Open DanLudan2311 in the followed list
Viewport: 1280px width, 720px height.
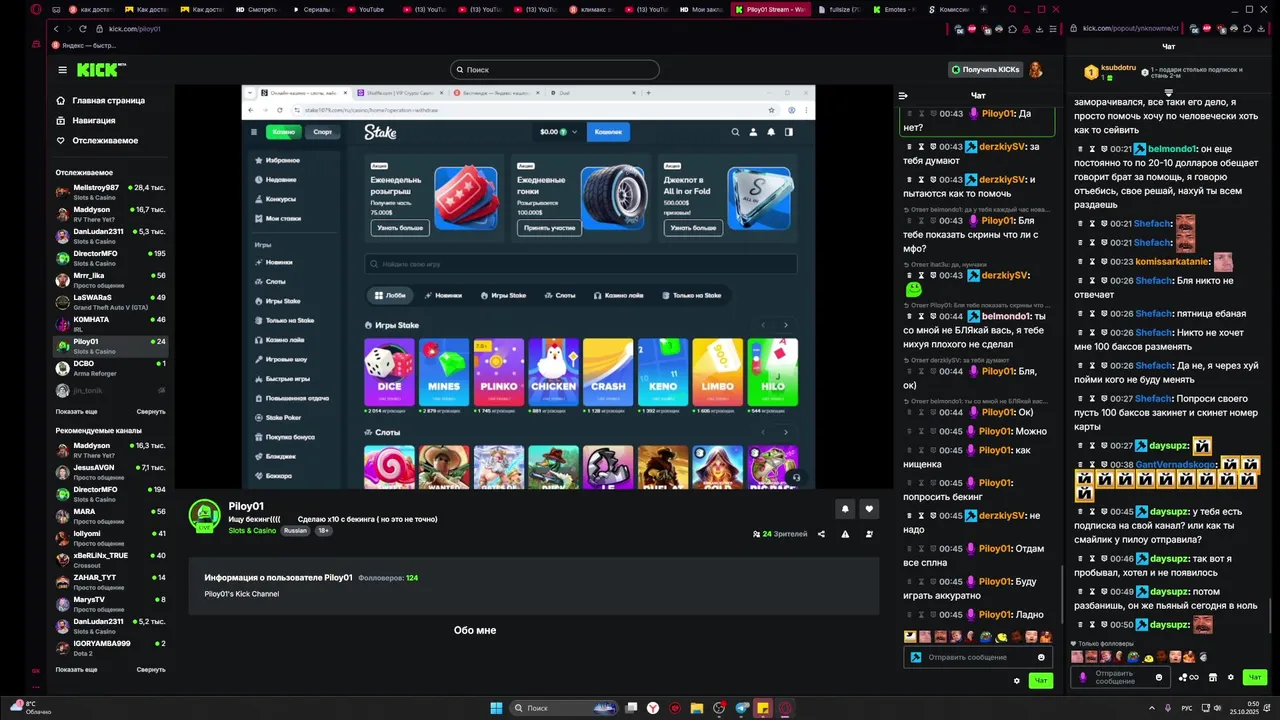point(110,234)
